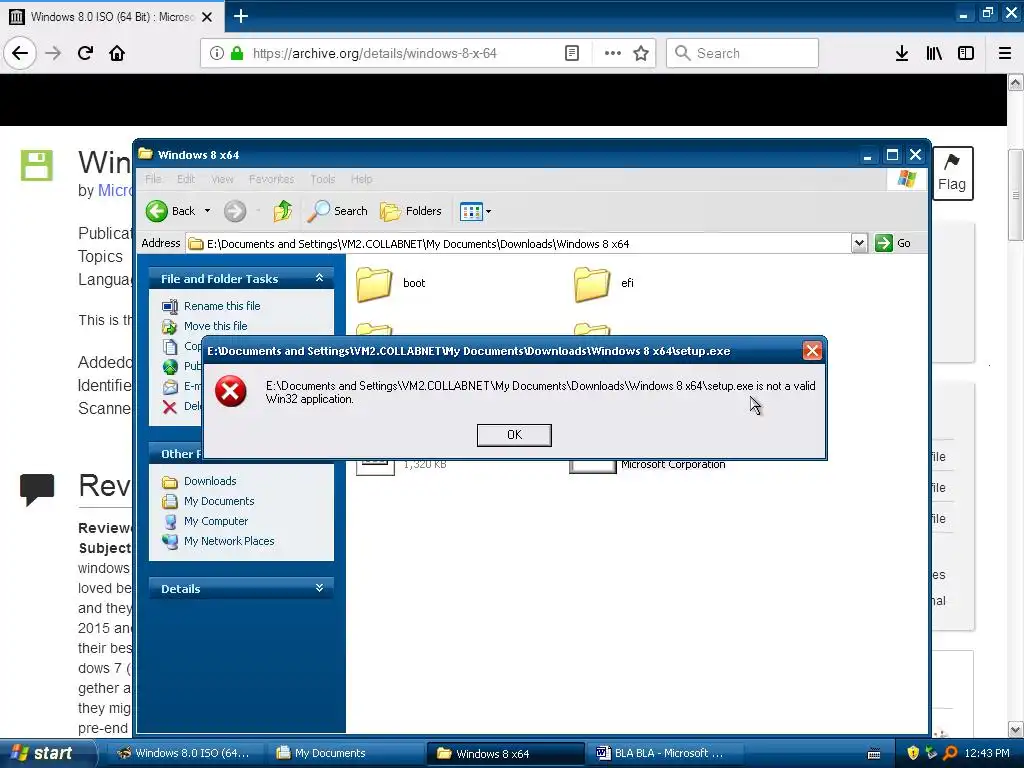Open the Favorites menu in Explorer
The height and width of the screenshot is (768, 1024).
pyautogui.click(x=271, y=179)
